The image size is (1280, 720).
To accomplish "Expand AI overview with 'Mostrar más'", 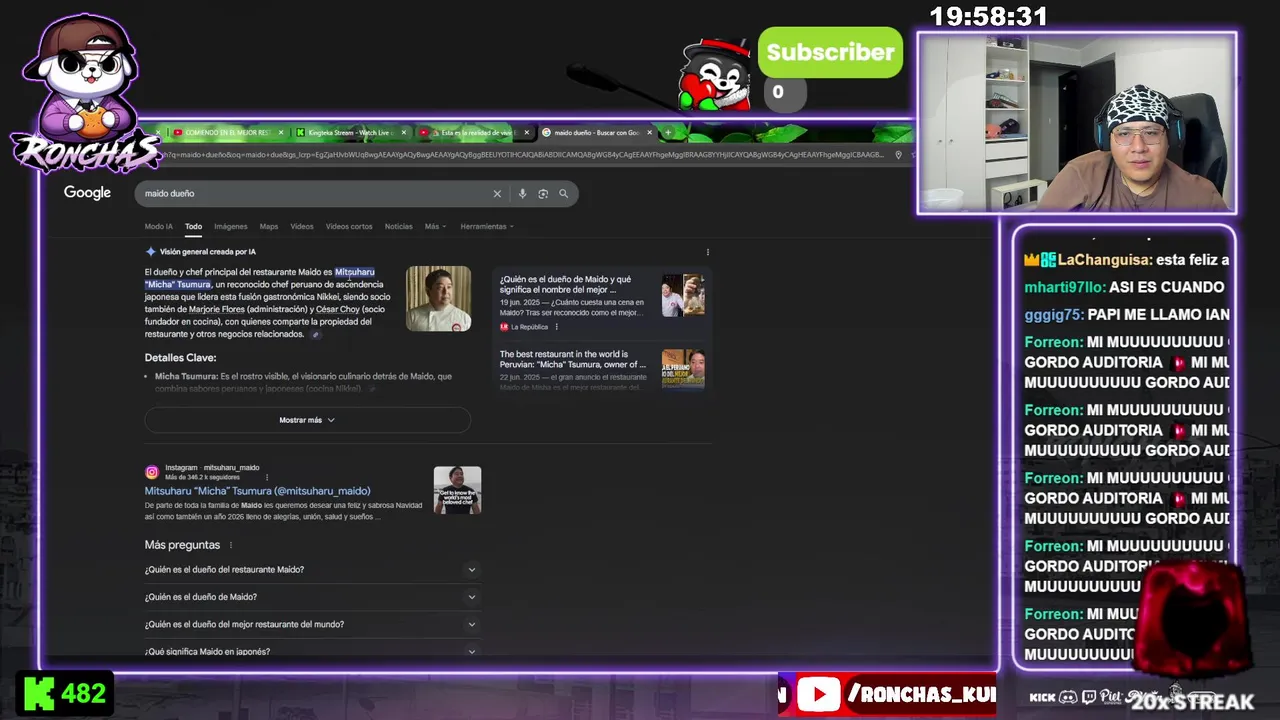I will [307, 420].
